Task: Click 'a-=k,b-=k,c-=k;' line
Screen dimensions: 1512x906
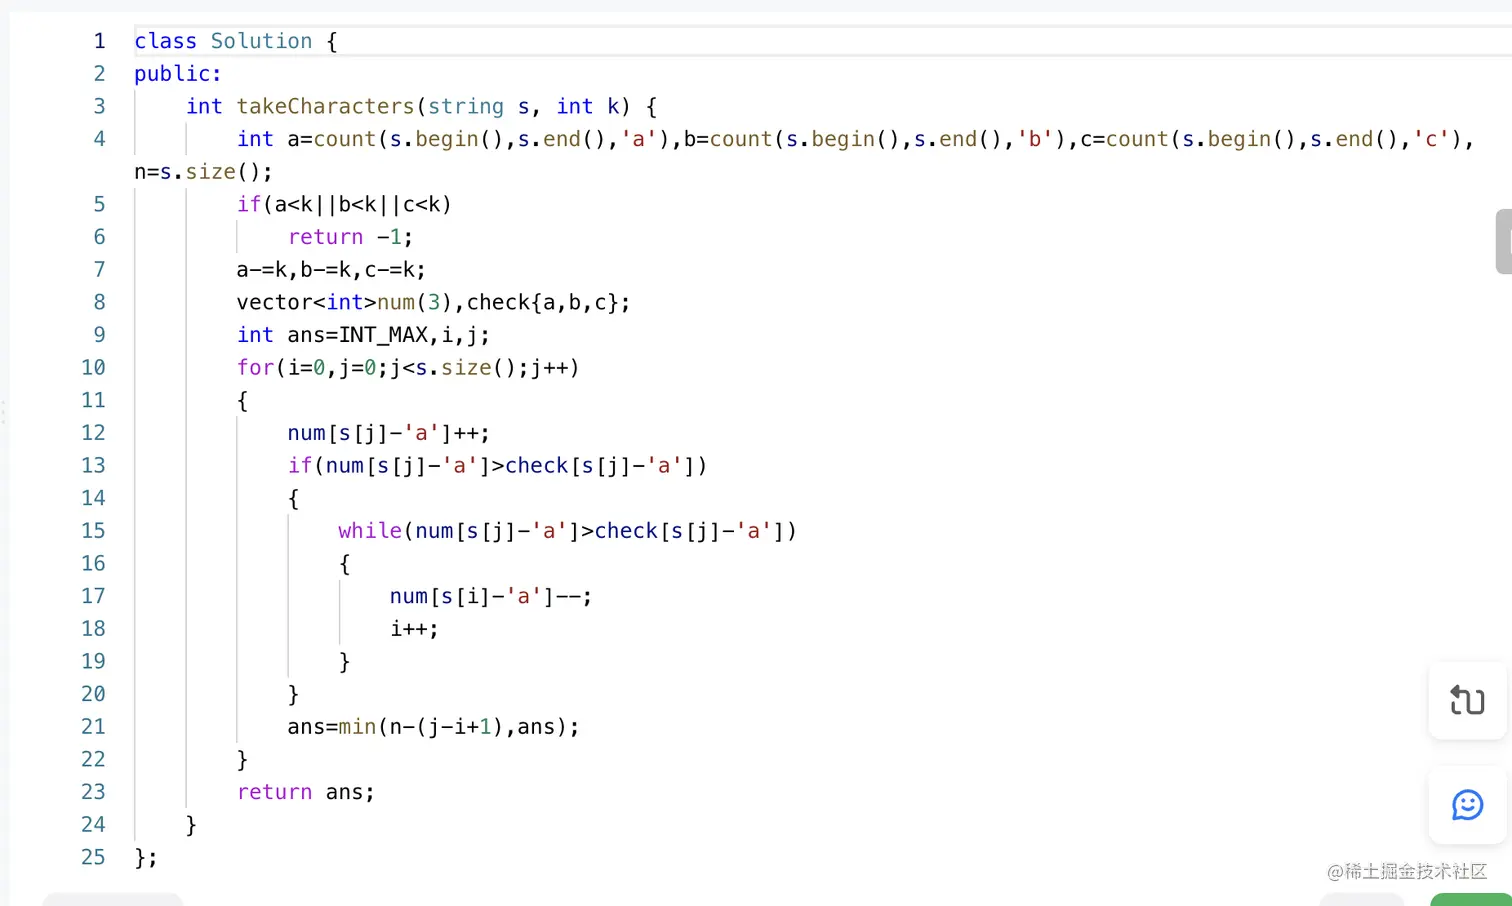Action: point(331,270)
